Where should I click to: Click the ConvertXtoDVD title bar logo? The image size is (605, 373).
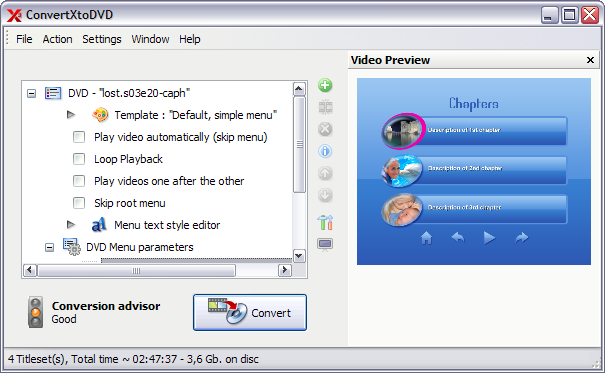pos(14,15)
